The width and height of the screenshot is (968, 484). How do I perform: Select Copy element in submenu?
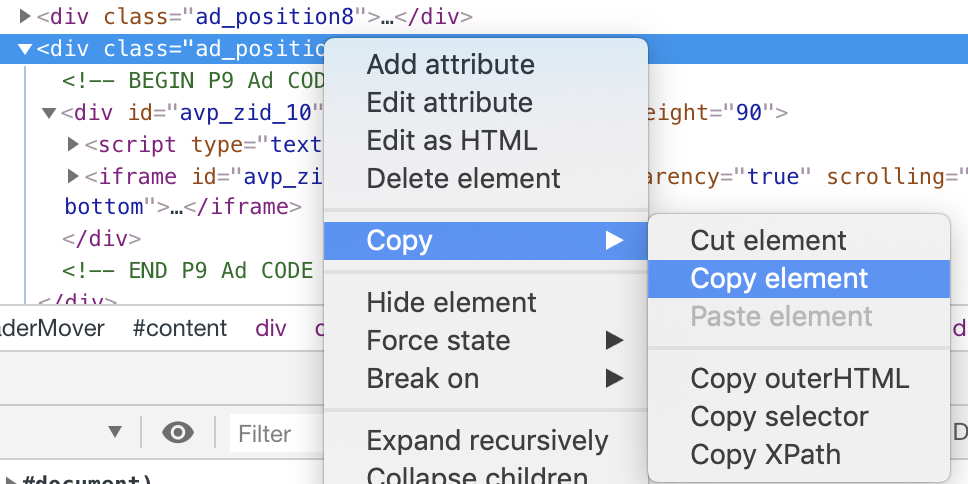tap(799, 279)
